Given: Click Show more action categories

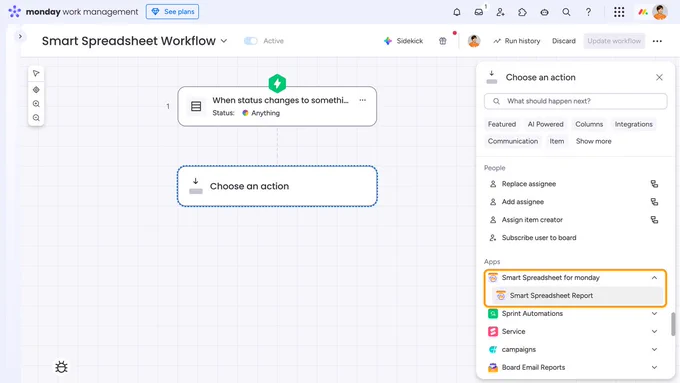Looking at the screenshot, I should tap(593, 141).
